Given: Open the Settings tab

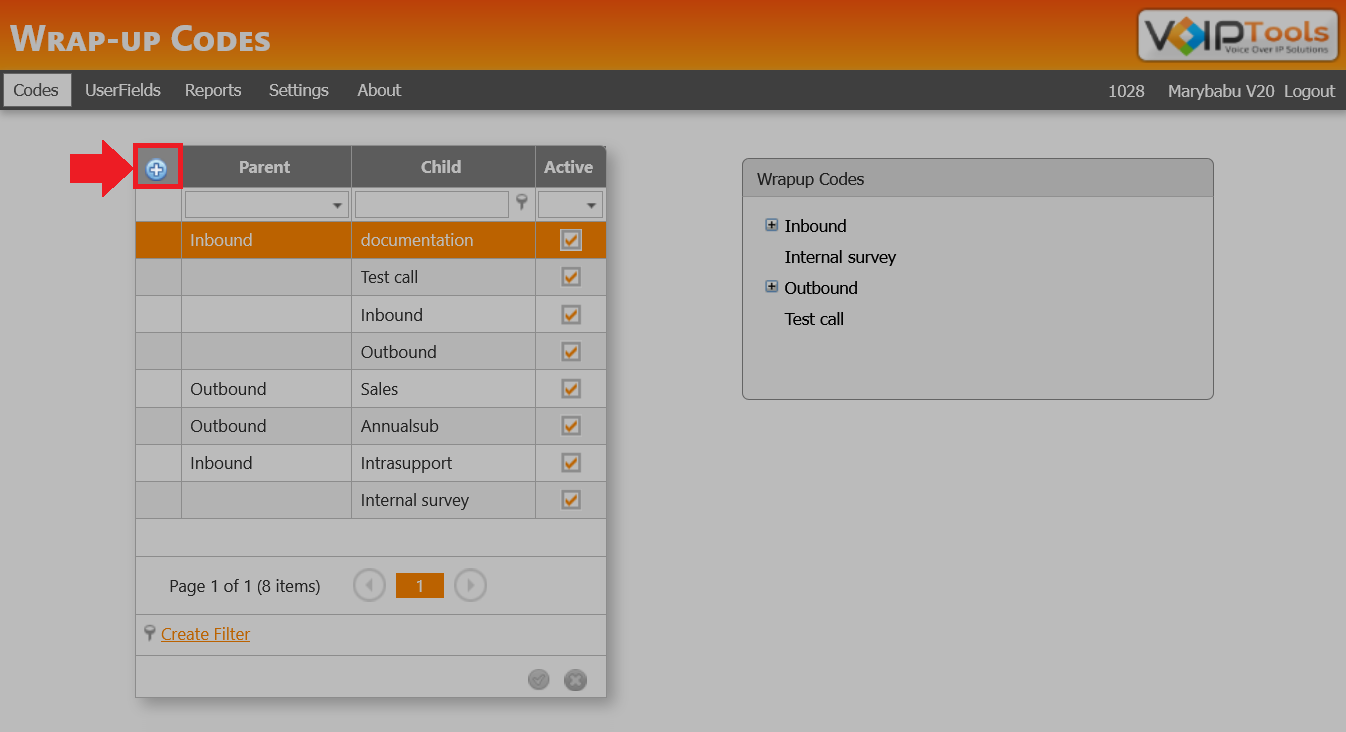Looking at the screenshot, I should pos(298,90).
